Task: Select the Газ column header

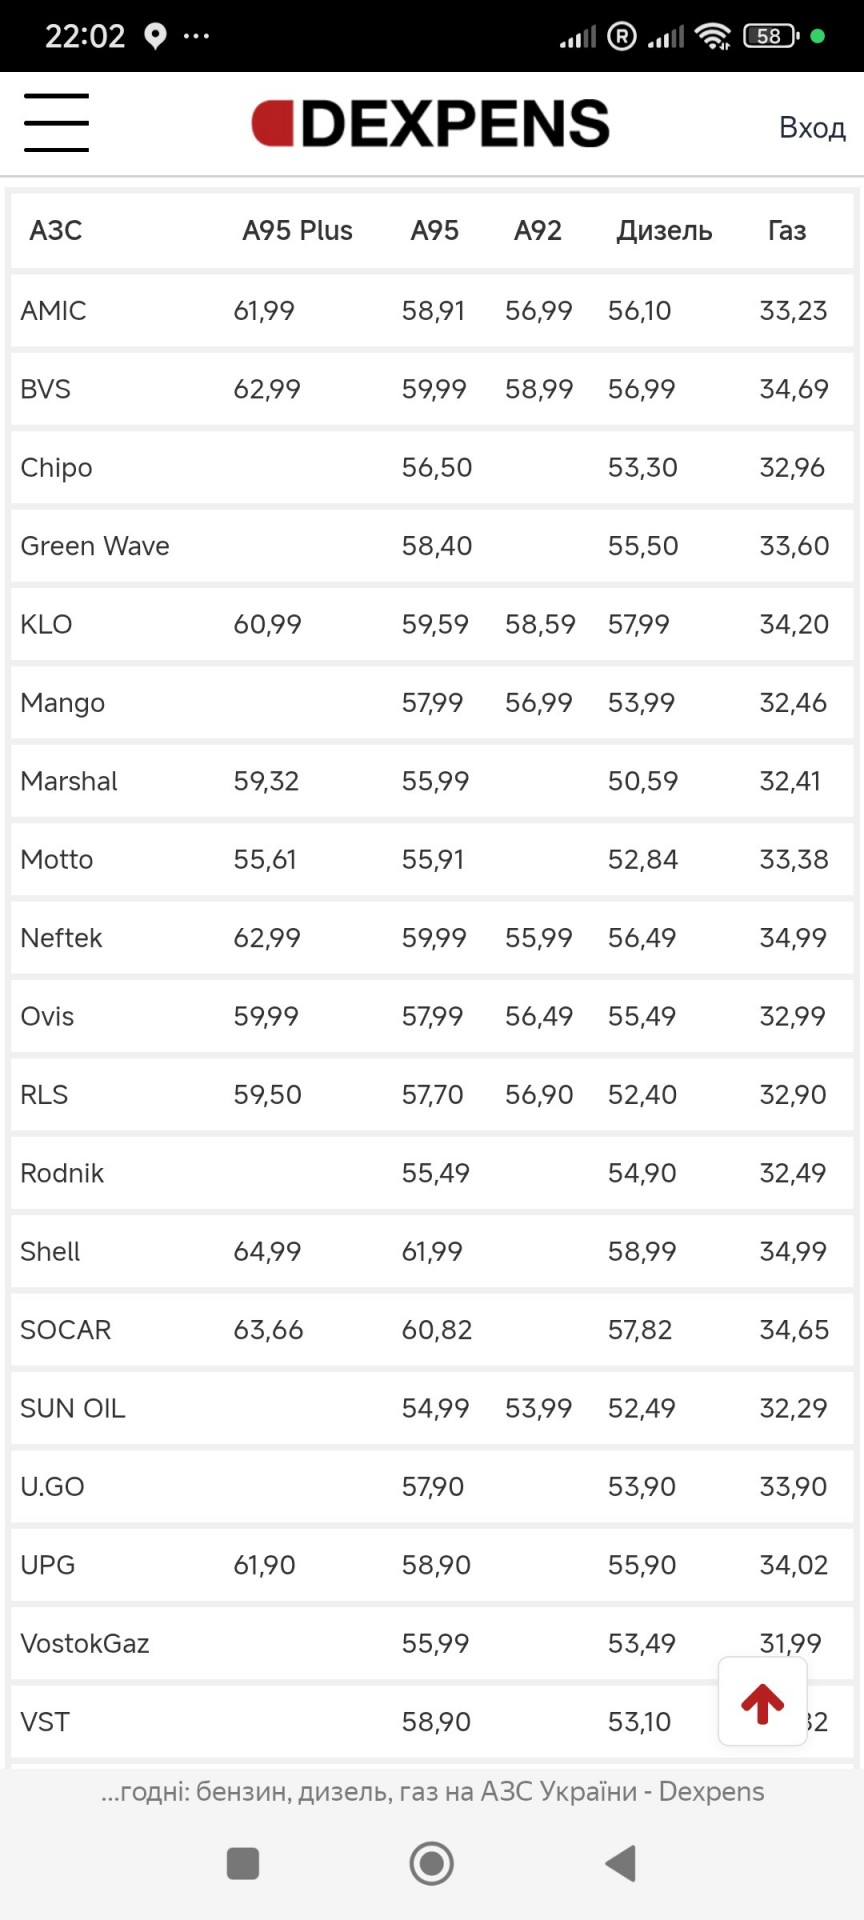Action: click(x=787, y=231)
